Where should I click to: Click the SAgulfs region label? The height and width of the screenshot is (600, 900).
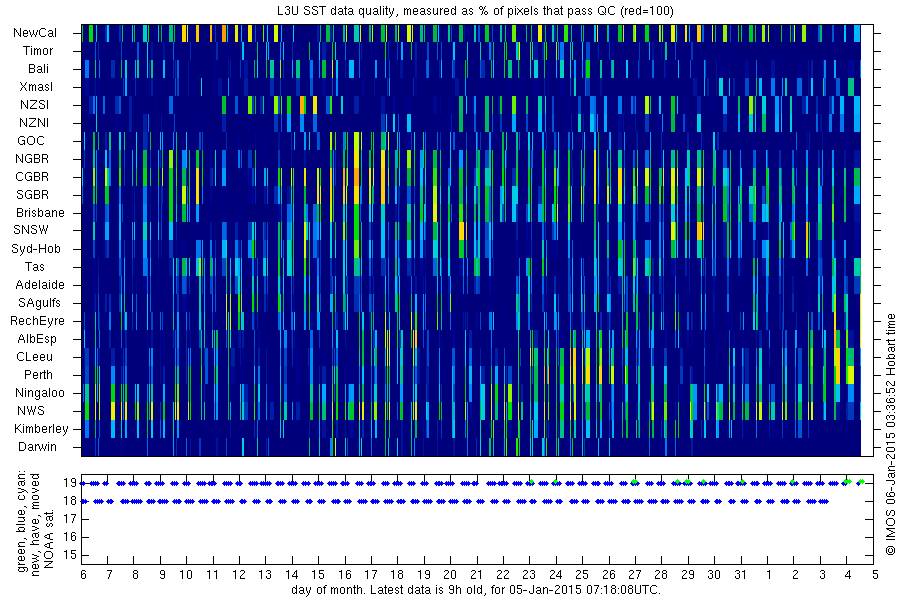coord(39,303)
